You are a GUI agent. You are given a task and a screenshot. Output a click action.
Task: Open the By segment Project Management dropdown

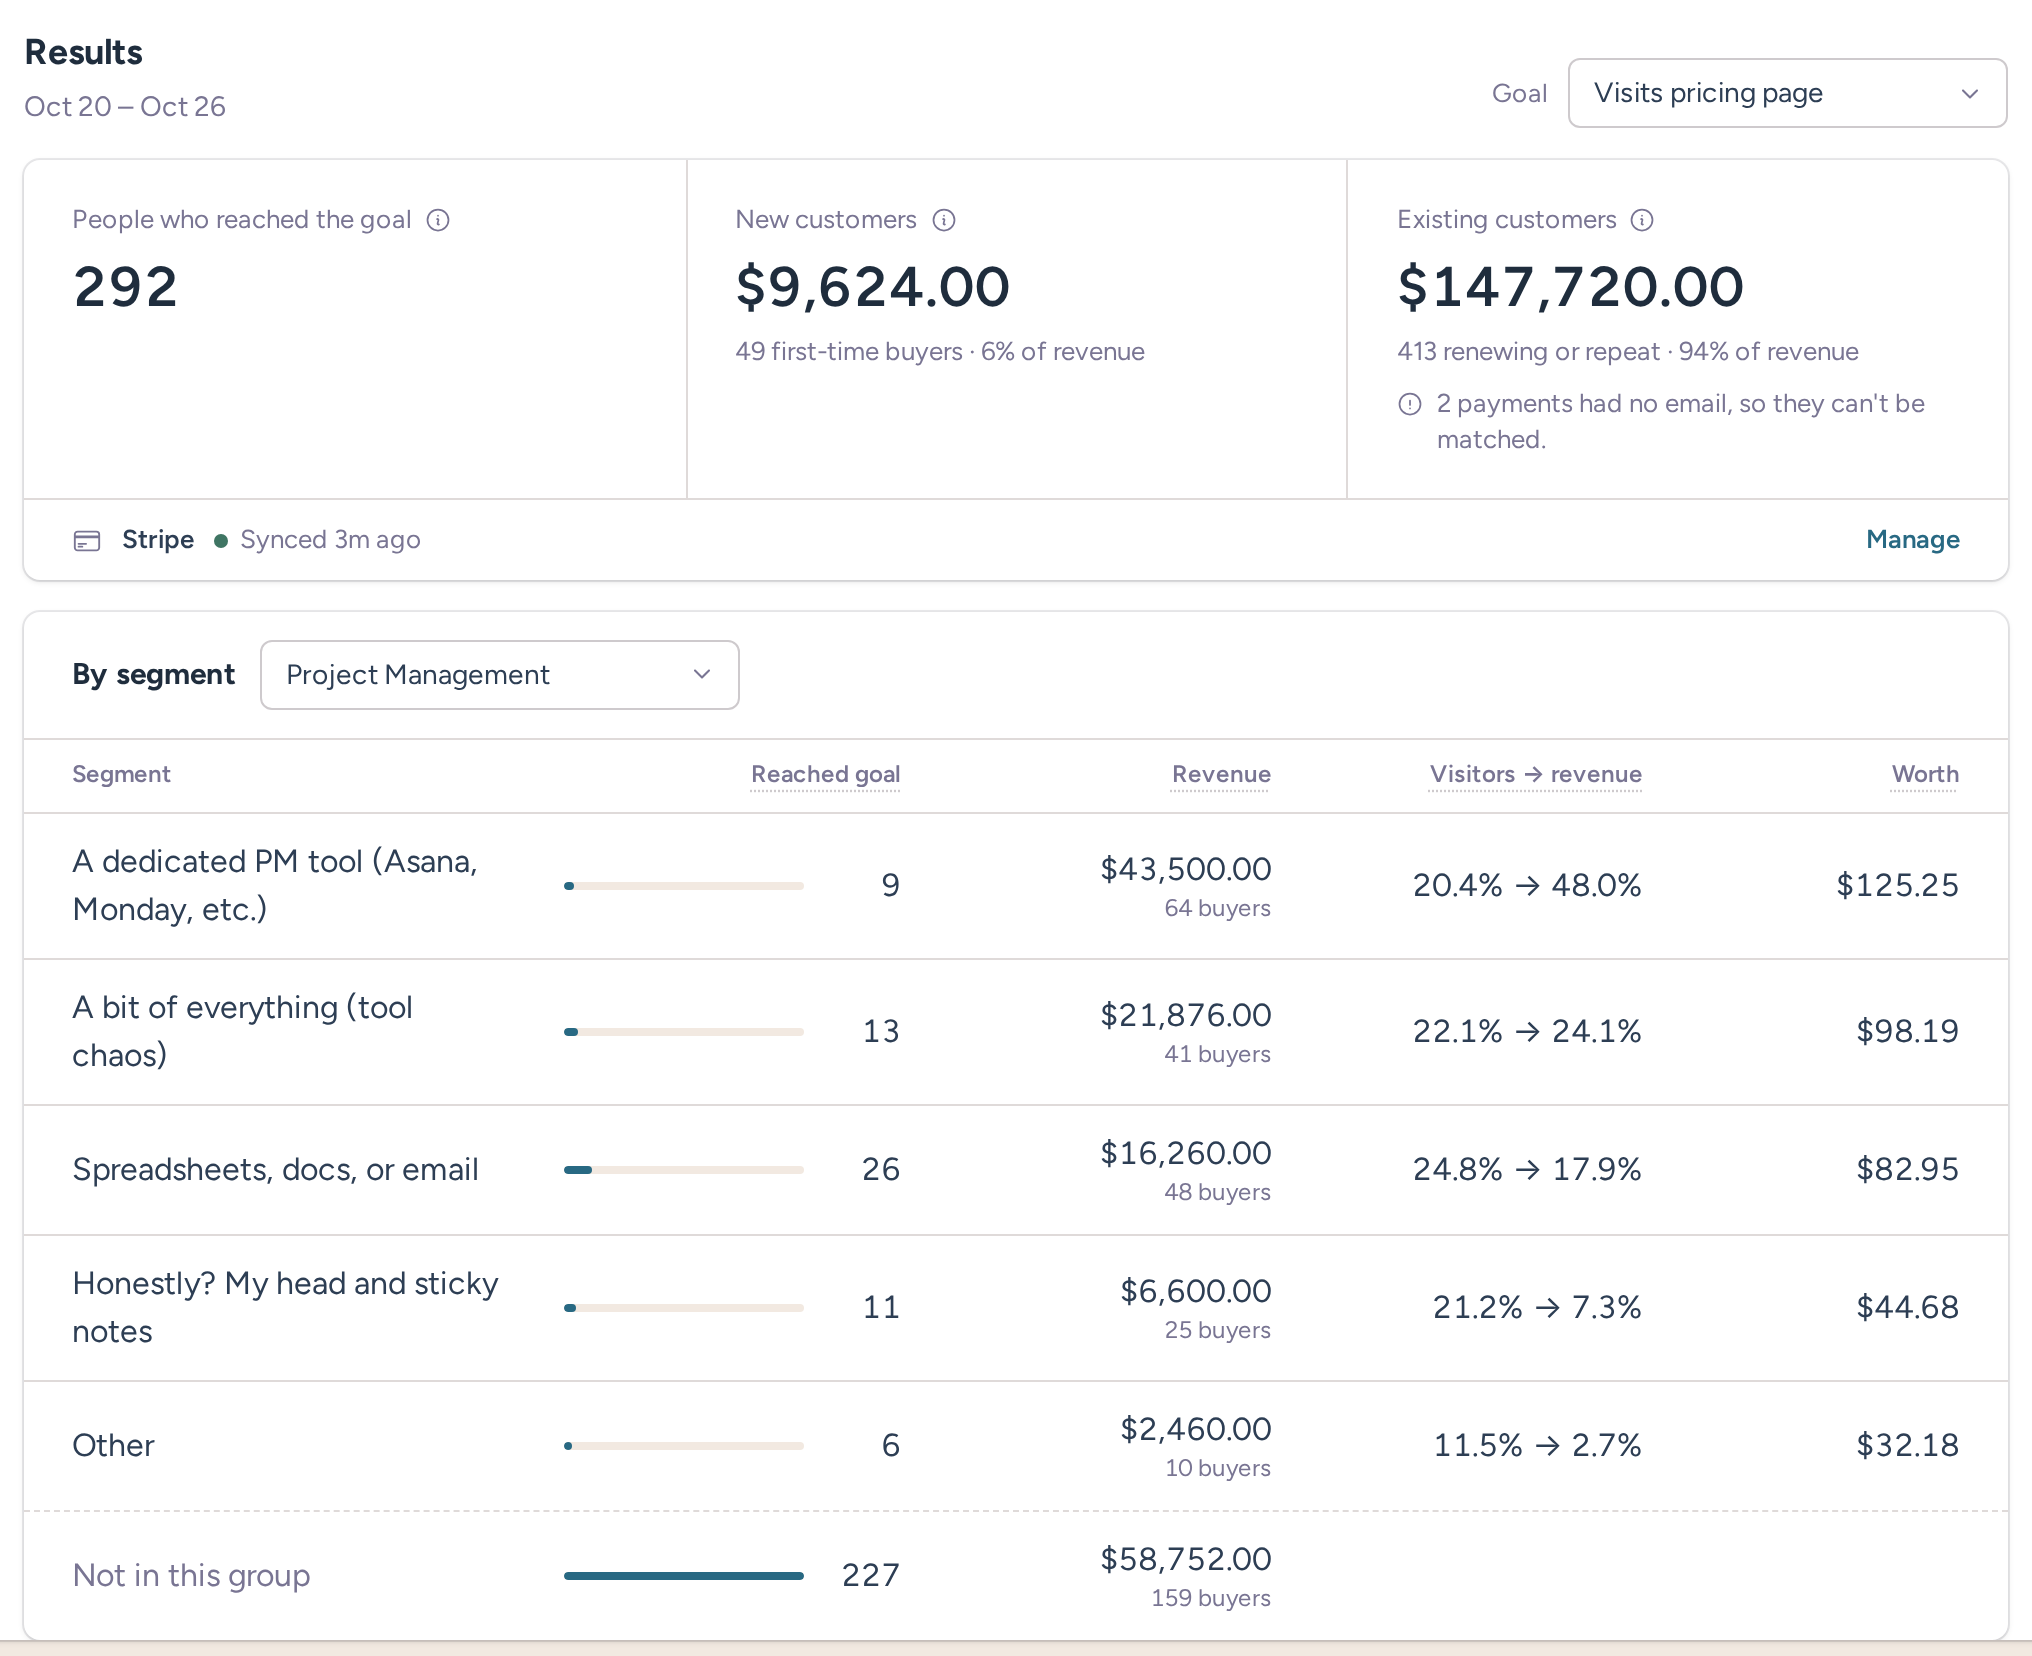point(500,675)
